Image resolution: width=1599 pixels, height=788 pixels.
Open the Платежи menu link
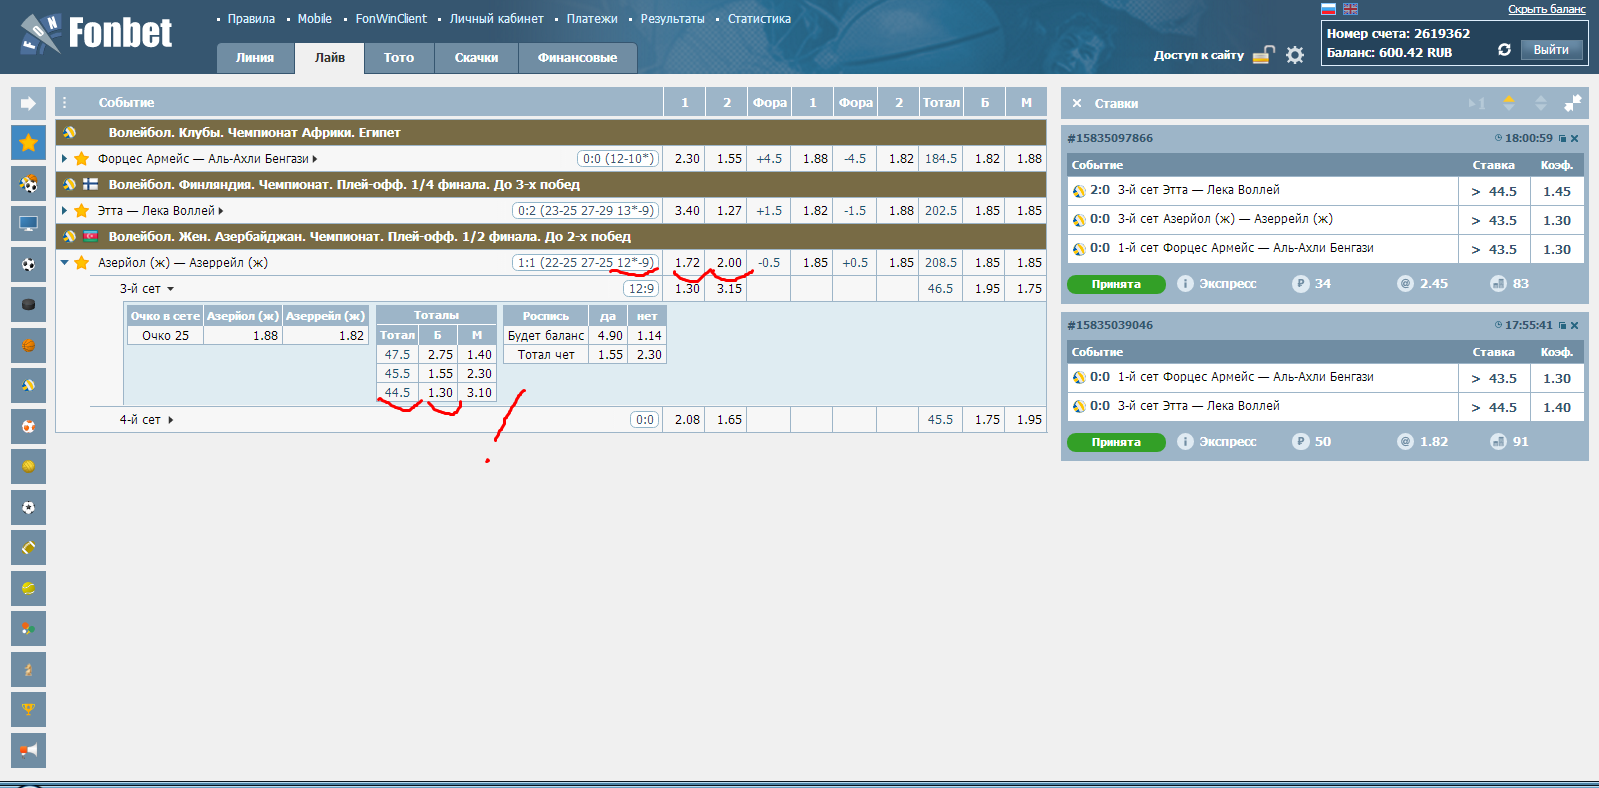(592, 19)
